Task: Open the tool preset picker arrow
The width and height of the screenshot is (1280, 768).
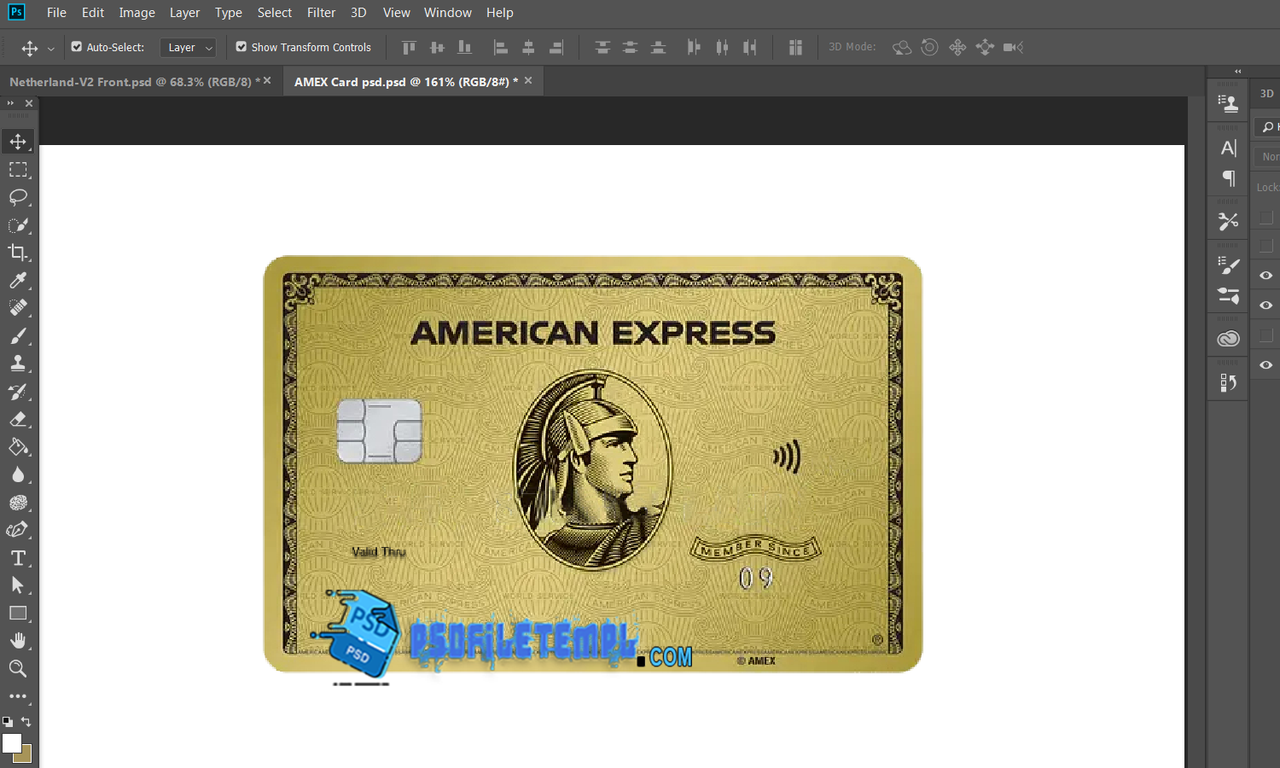Action: click(x=51, y=48)
